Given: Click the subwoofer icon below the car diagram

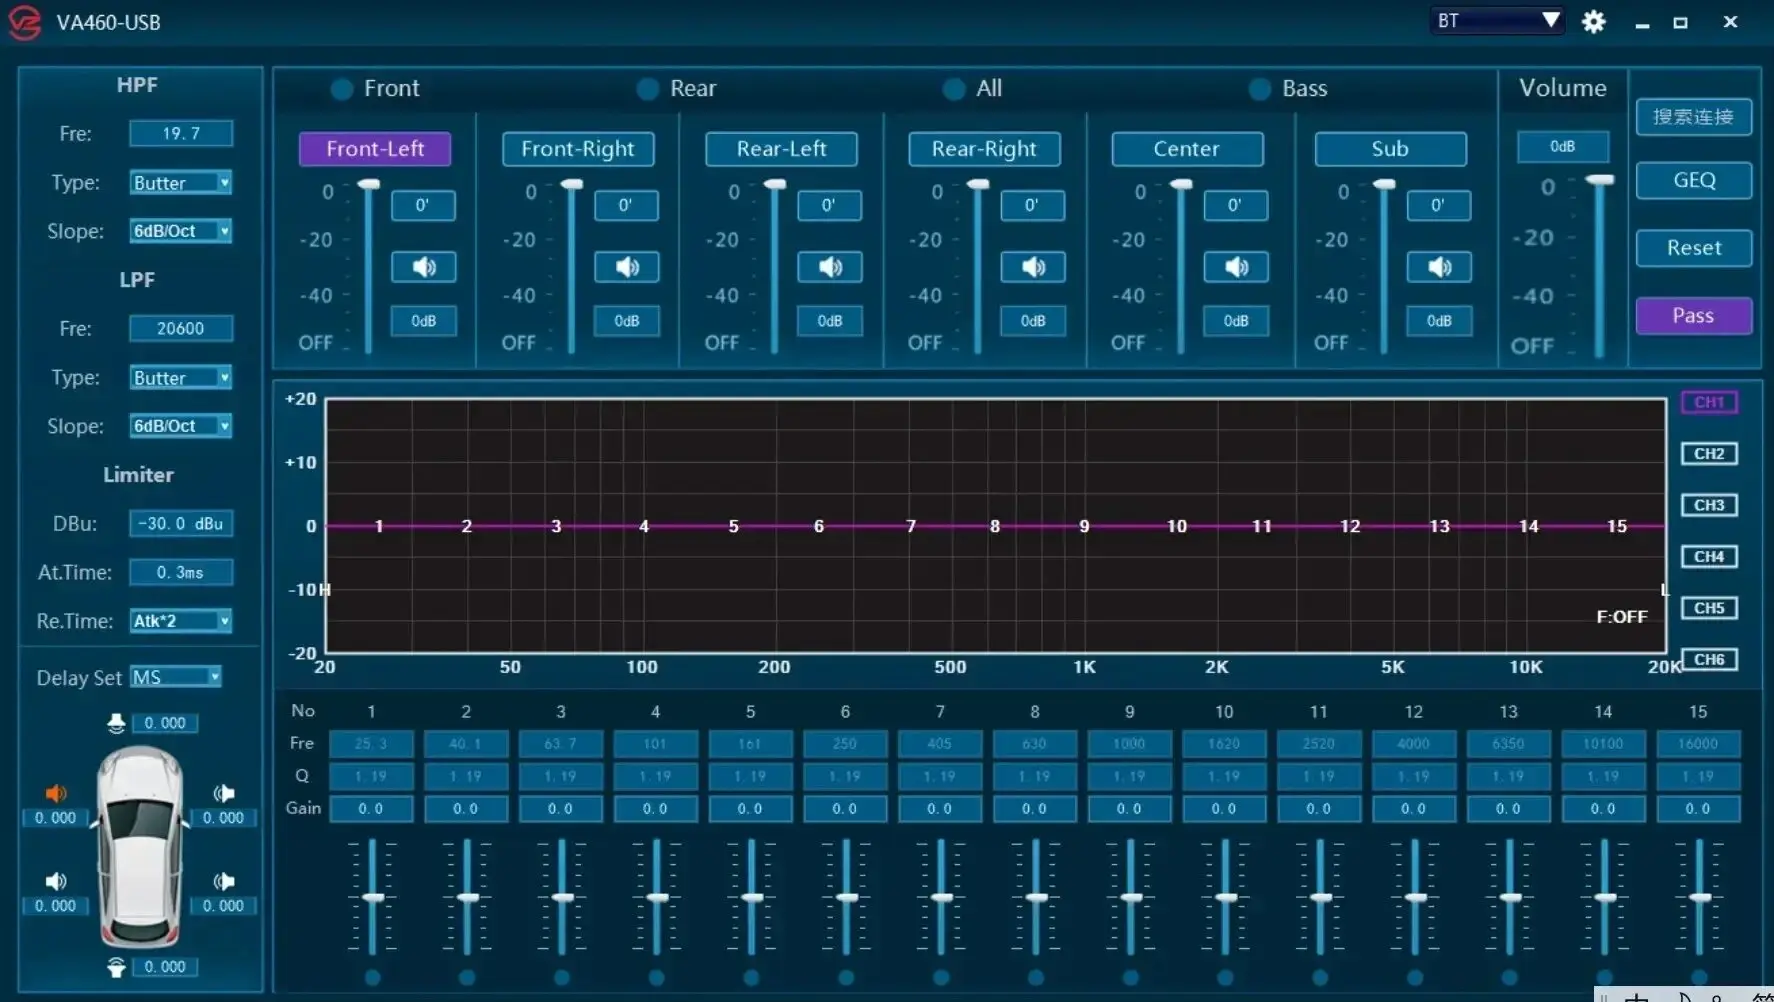Looking at the screenshot, I should [117, 966].
